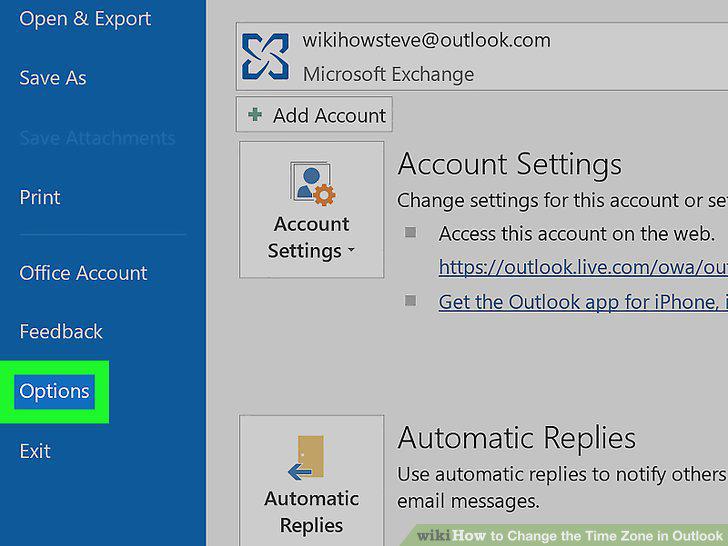Click Get the Outlook app for iPhone link
This screenshot has height=546, width=728.
[x=583, y=302]
